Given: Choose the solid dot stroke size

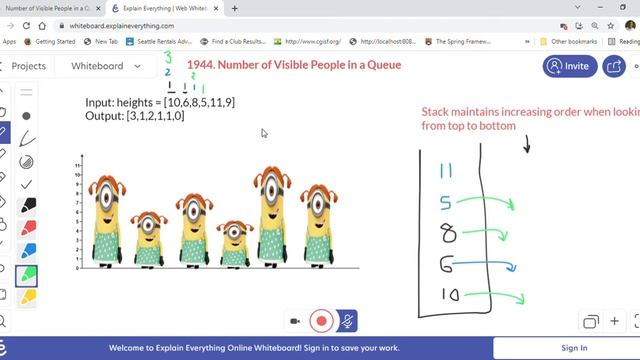Looking at the screenshot, I should [x=27, y=116].
